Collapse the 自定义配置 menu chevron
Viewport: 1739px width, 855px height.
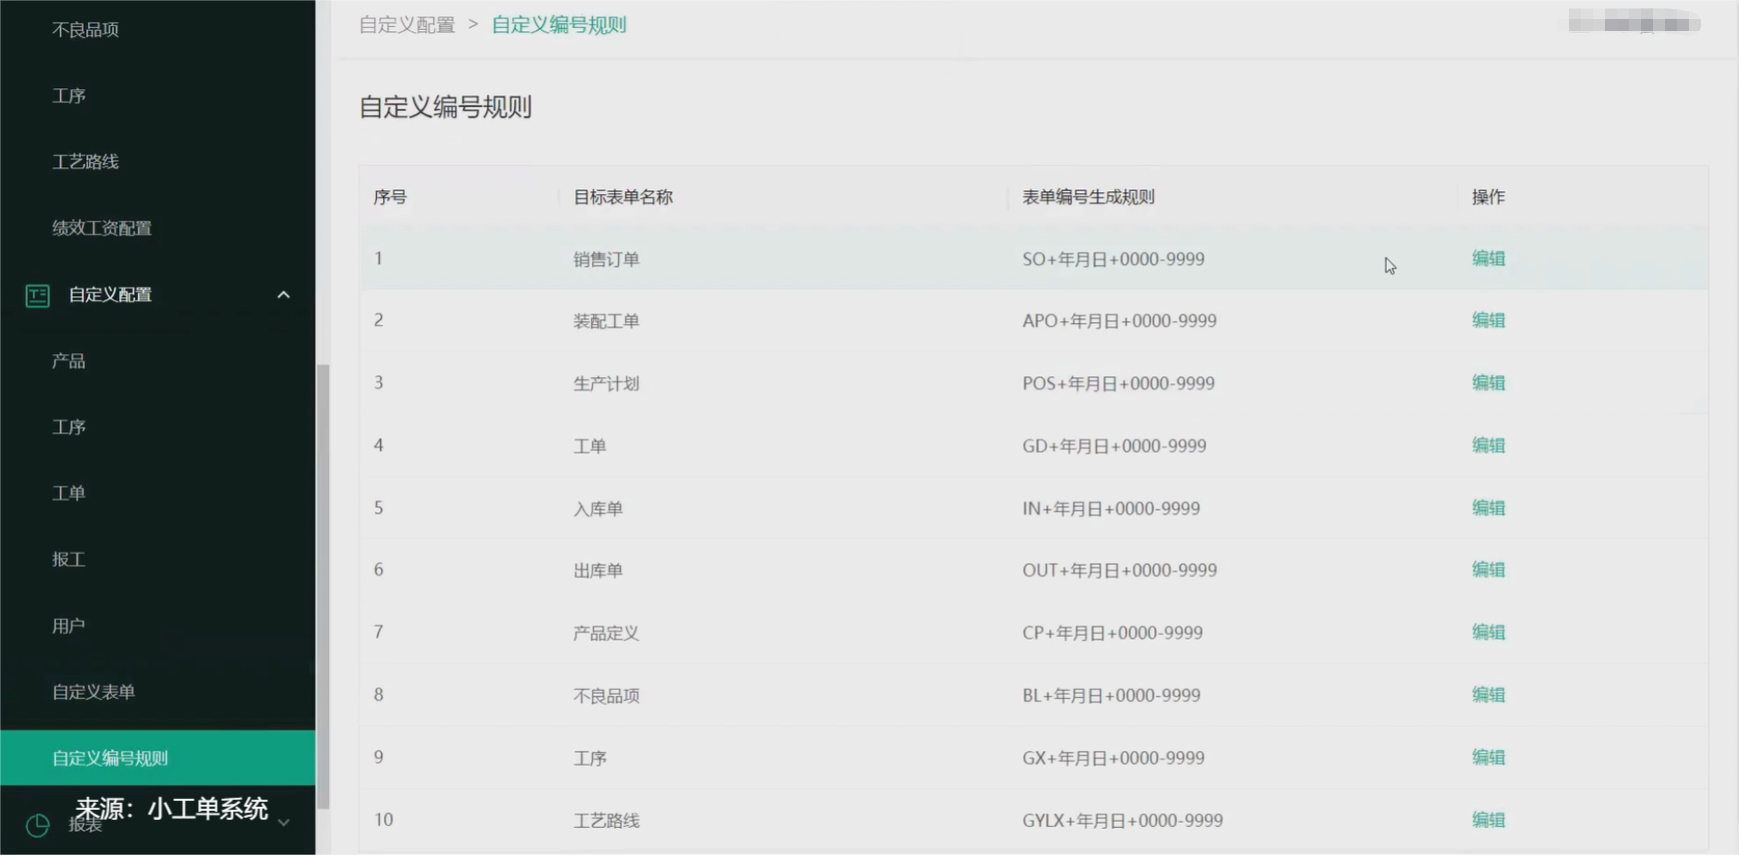point(283,295)
